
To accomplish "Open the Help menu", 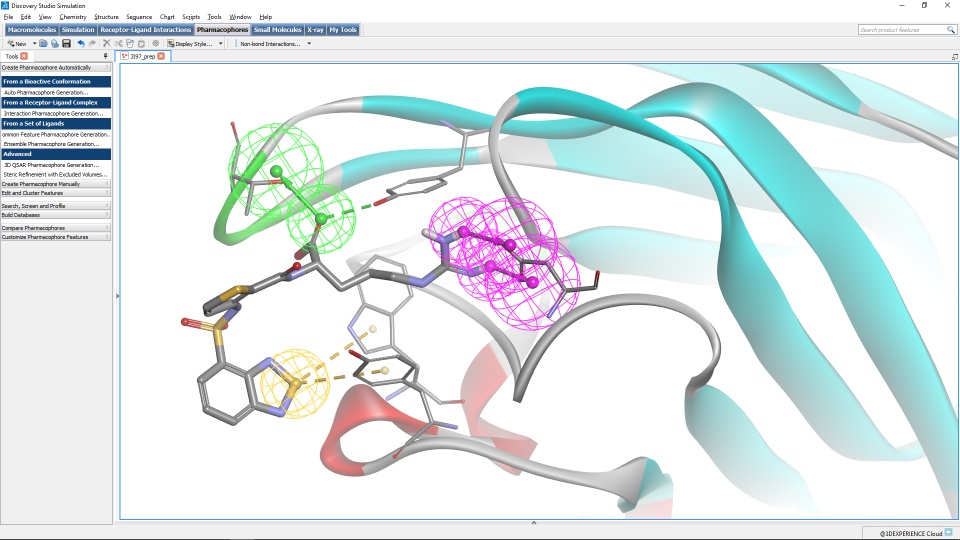I will coord(266,17).
